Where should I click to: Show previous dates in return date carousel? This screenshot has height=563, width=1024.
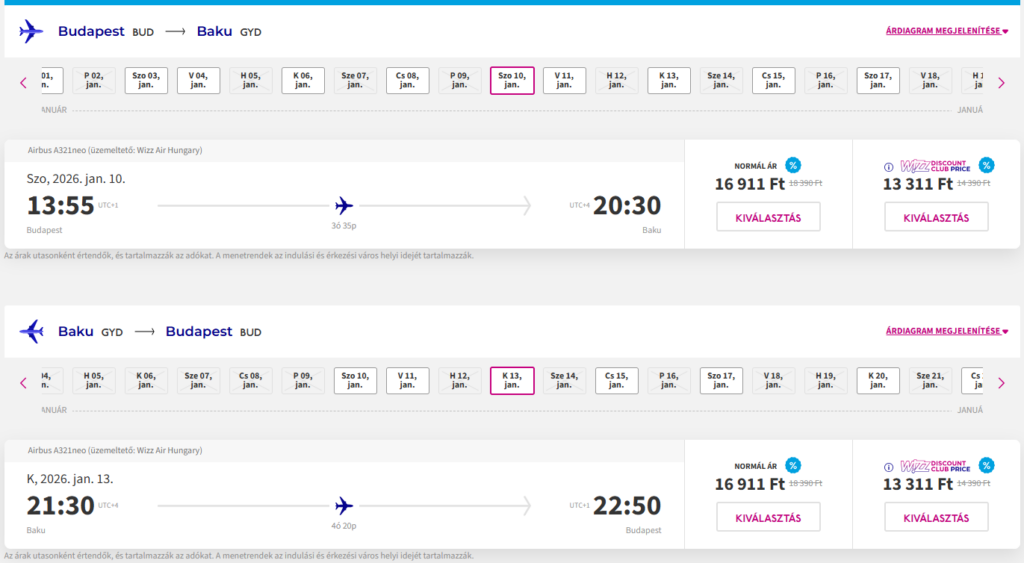24,381
